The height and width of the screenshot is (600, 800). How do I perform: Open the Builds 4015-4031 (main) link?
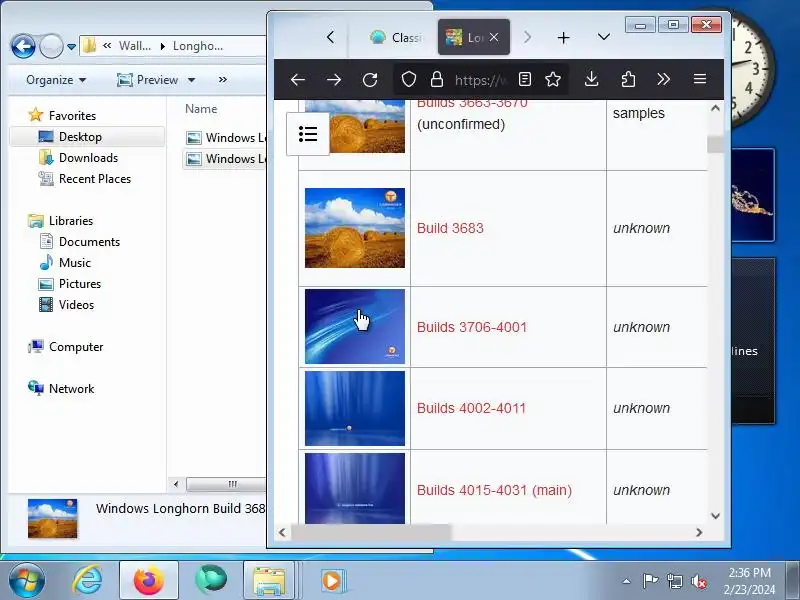click(x=494, y=490)
